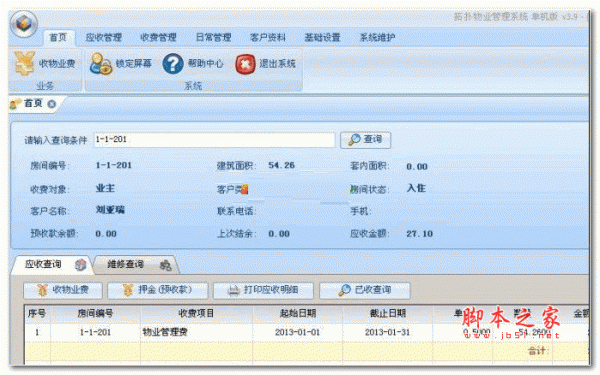Click the cube icon on 应收查询 tab
Viewport: 600px width, 375px height.
click(80, 265)
